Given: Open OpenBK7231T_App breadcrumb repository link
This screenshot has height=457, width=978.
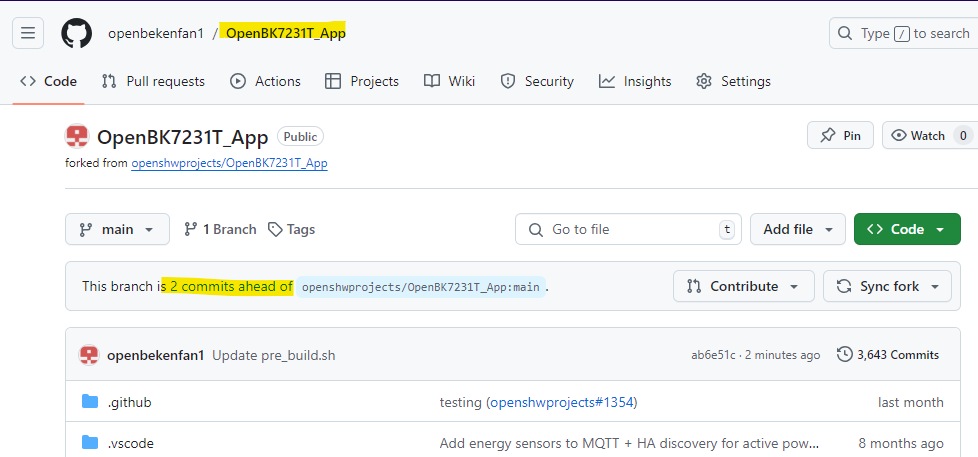Looking at the screenshot, I should pos(286,34).
